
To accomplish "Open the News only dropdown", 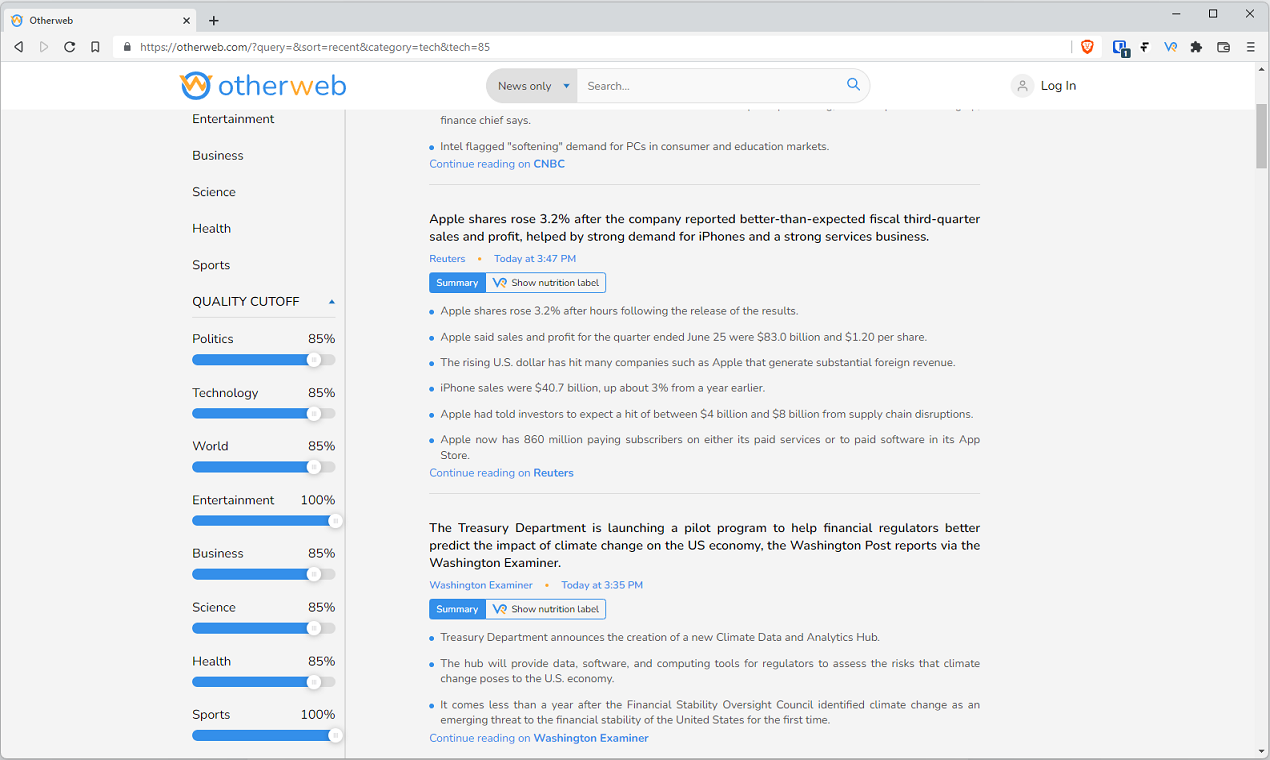I will click(533, 86).
